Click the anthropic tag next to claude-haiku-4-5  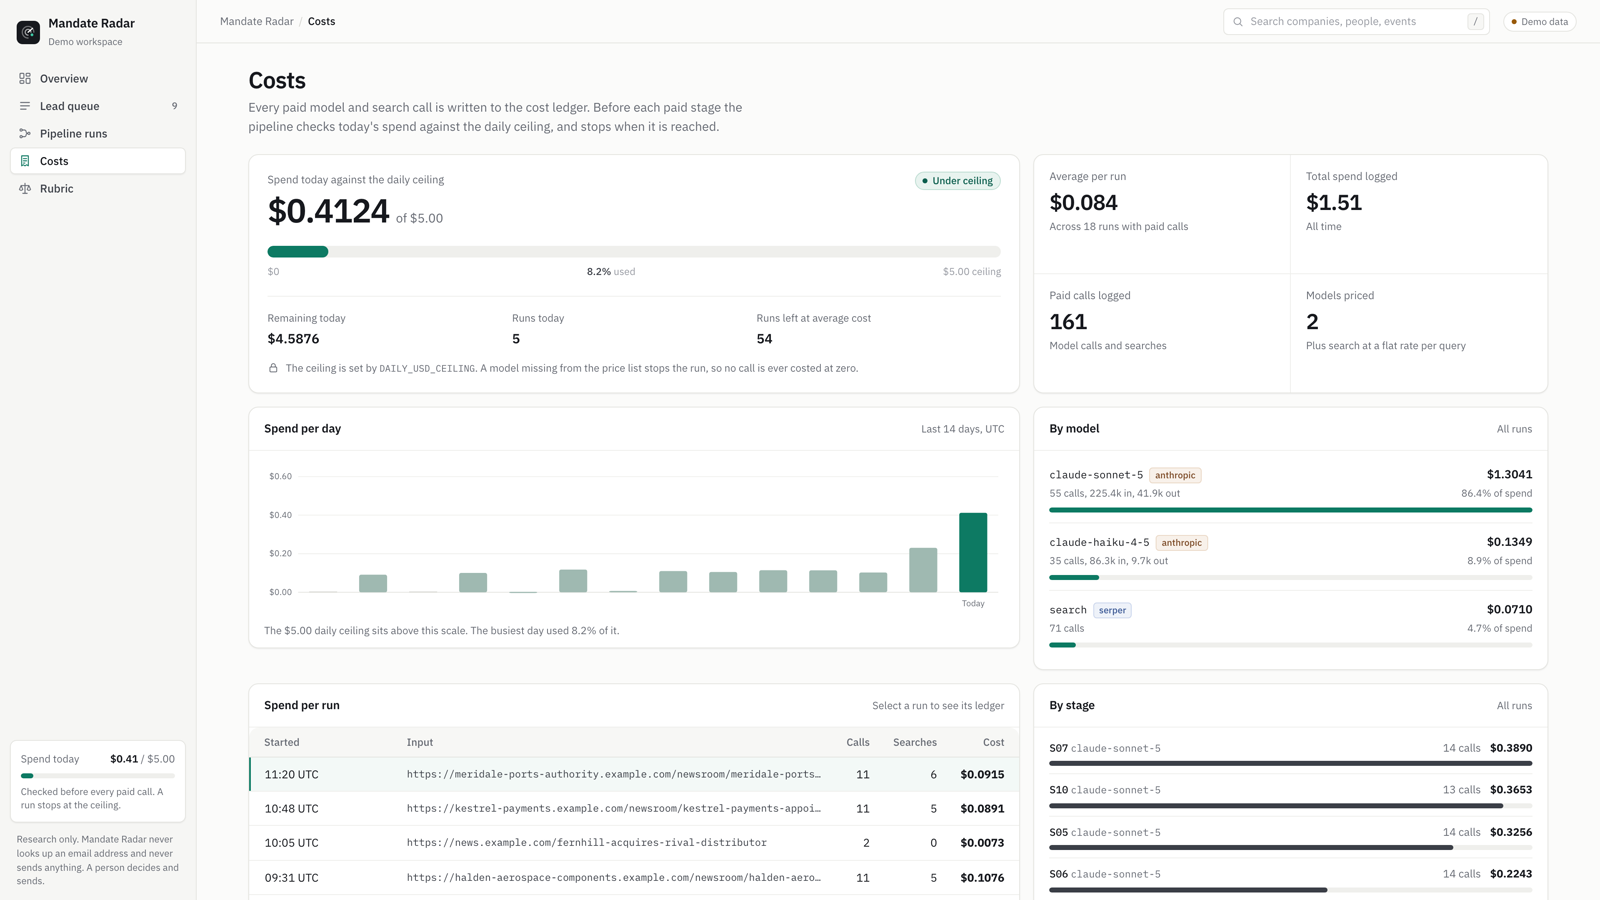1182,543
